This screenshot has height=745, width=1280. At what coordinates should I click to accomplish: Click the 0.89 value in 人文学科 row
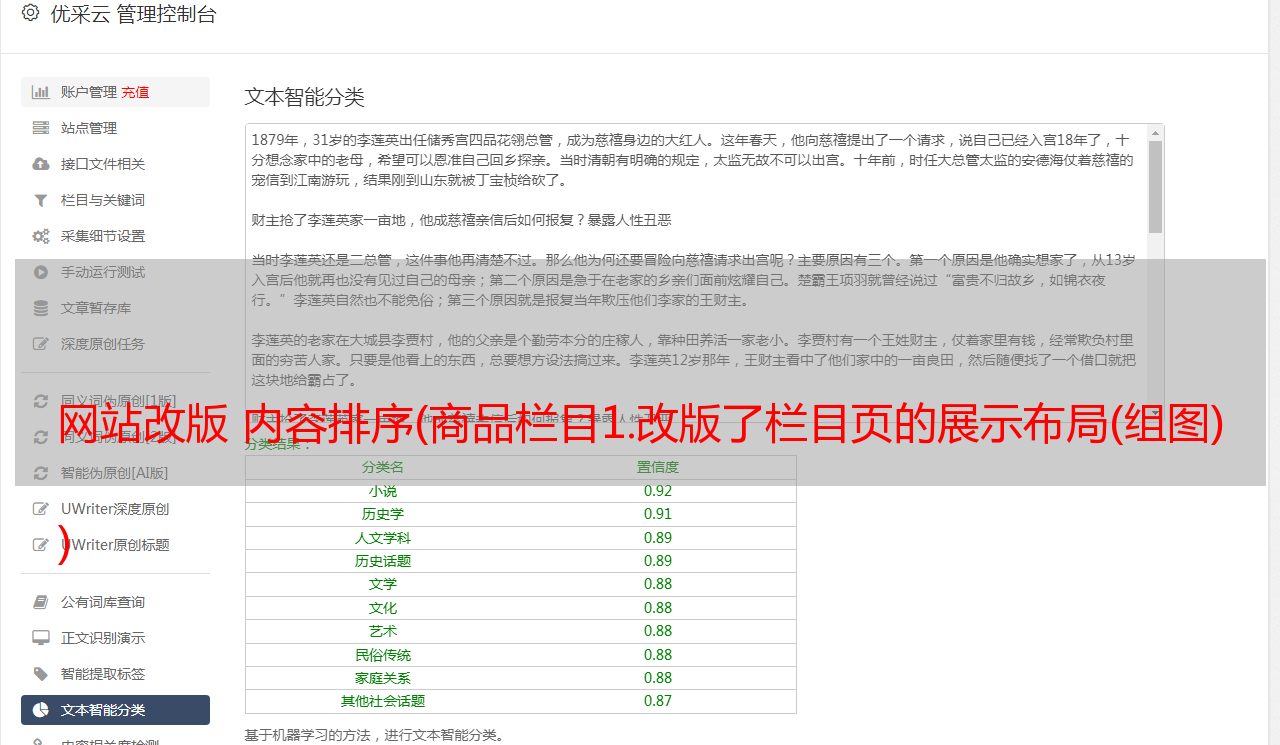click(x=658, y=538)
